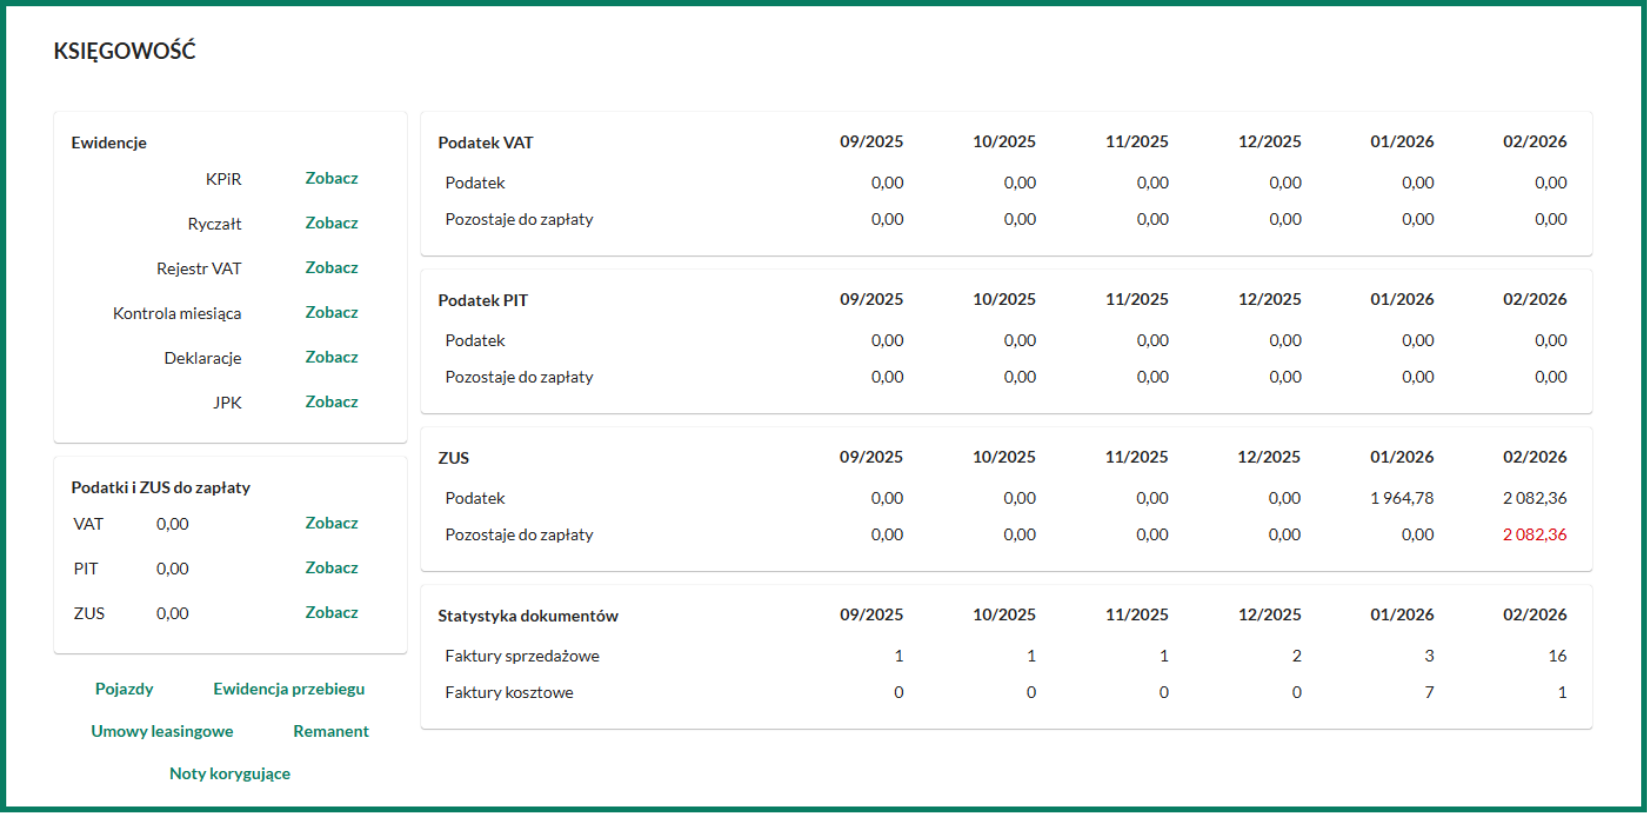This screenshot has height=816, width=1650.
Task: Click Faktury kosztowe row label
Action: point(509,693)
